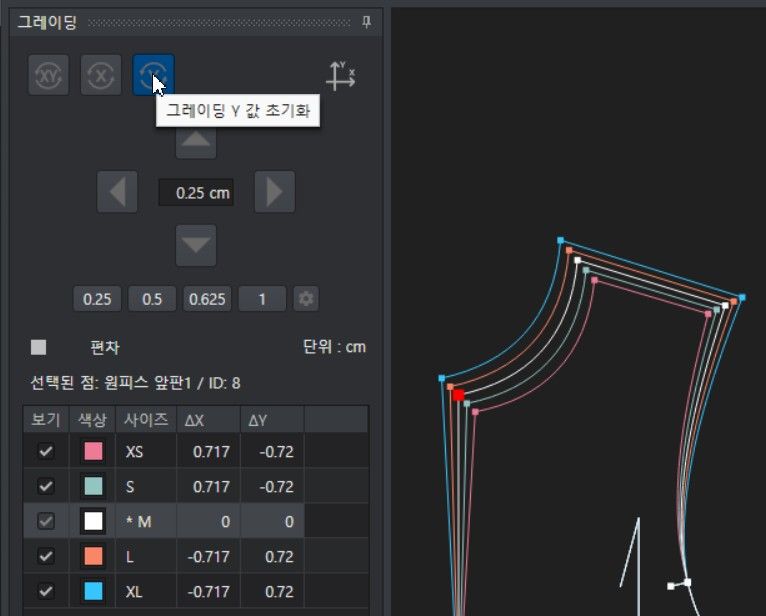
Task: Reset grading Y value icon
Action: coord(153,75)
